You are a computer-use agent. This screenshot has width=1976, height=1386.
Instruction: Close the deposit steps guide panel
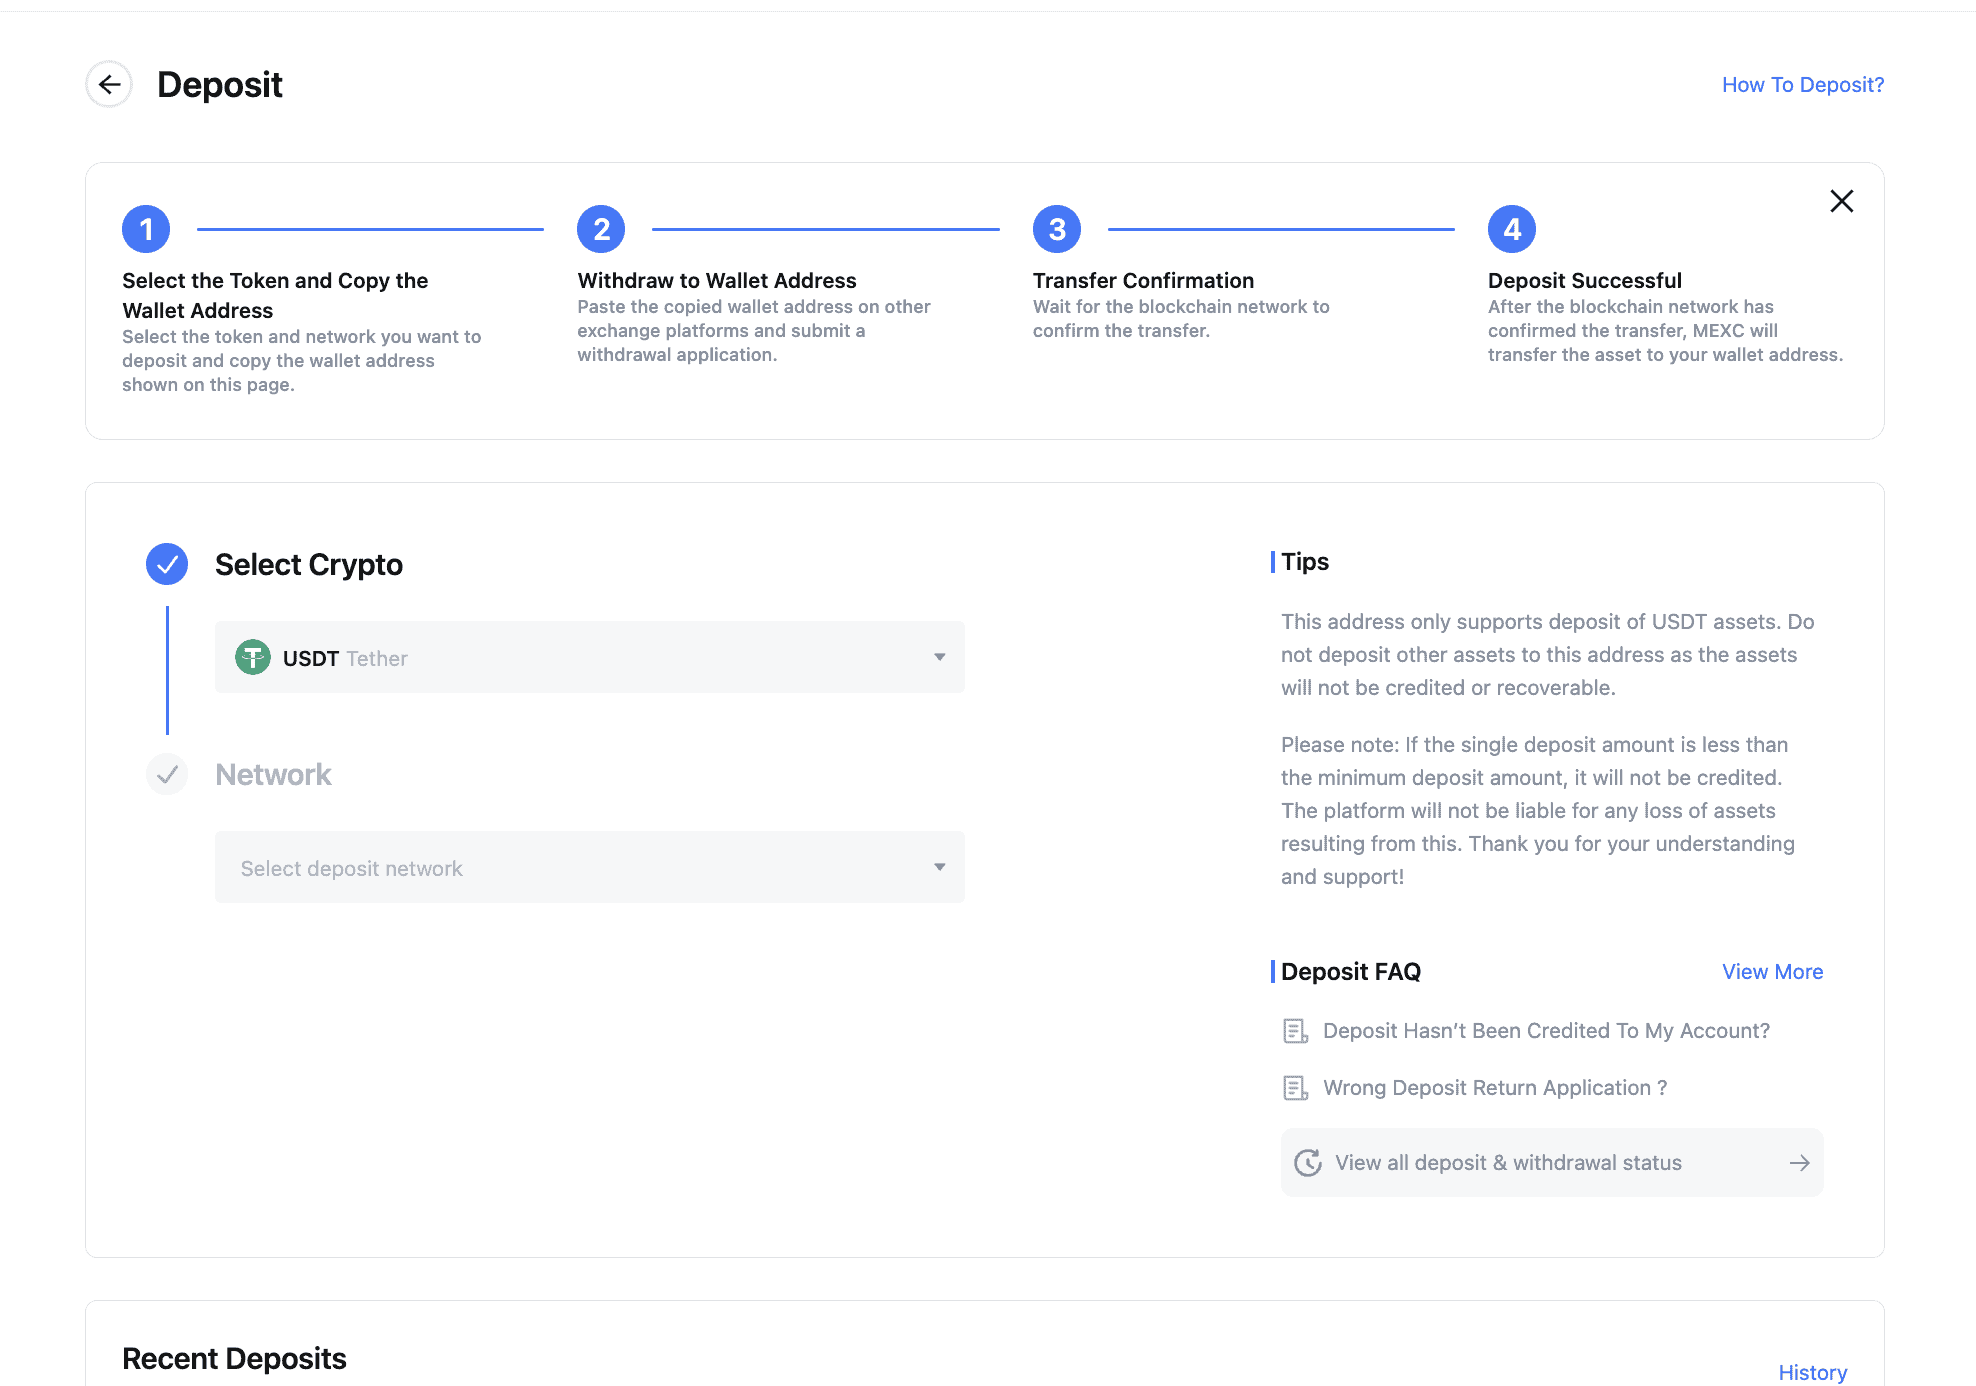(x=1841, y=201)
